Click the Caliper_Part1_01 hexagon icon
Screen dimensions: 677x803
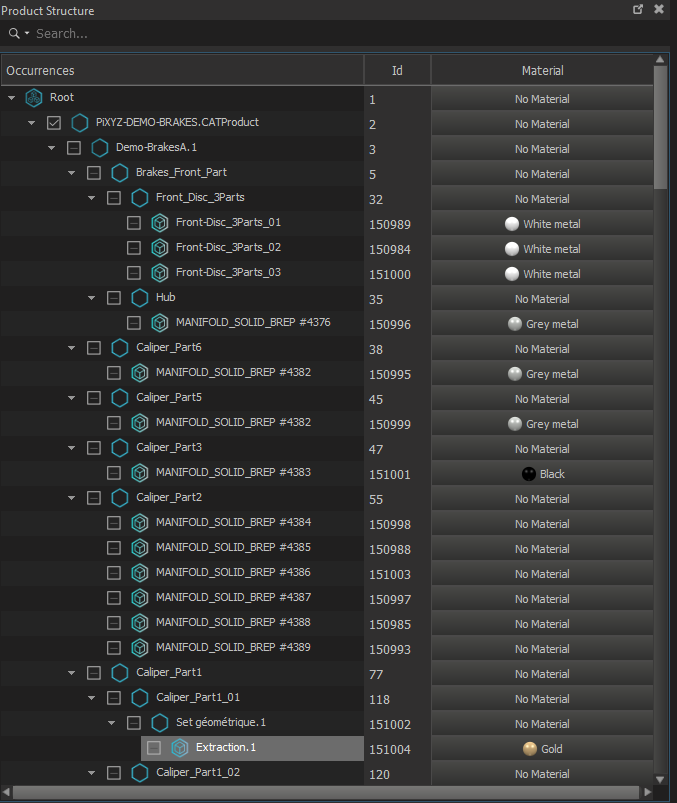point(139,698)
